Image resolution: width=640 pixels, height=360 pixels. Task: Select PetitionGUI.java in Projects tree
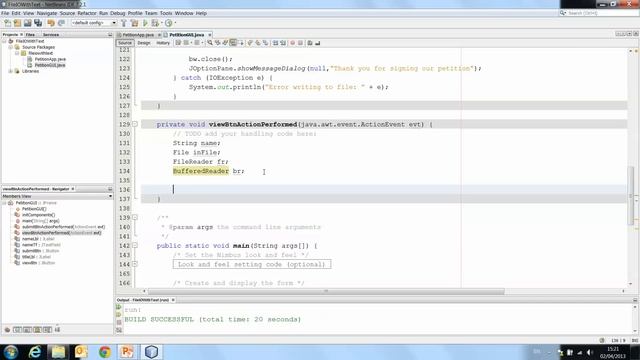pos(50,65)
